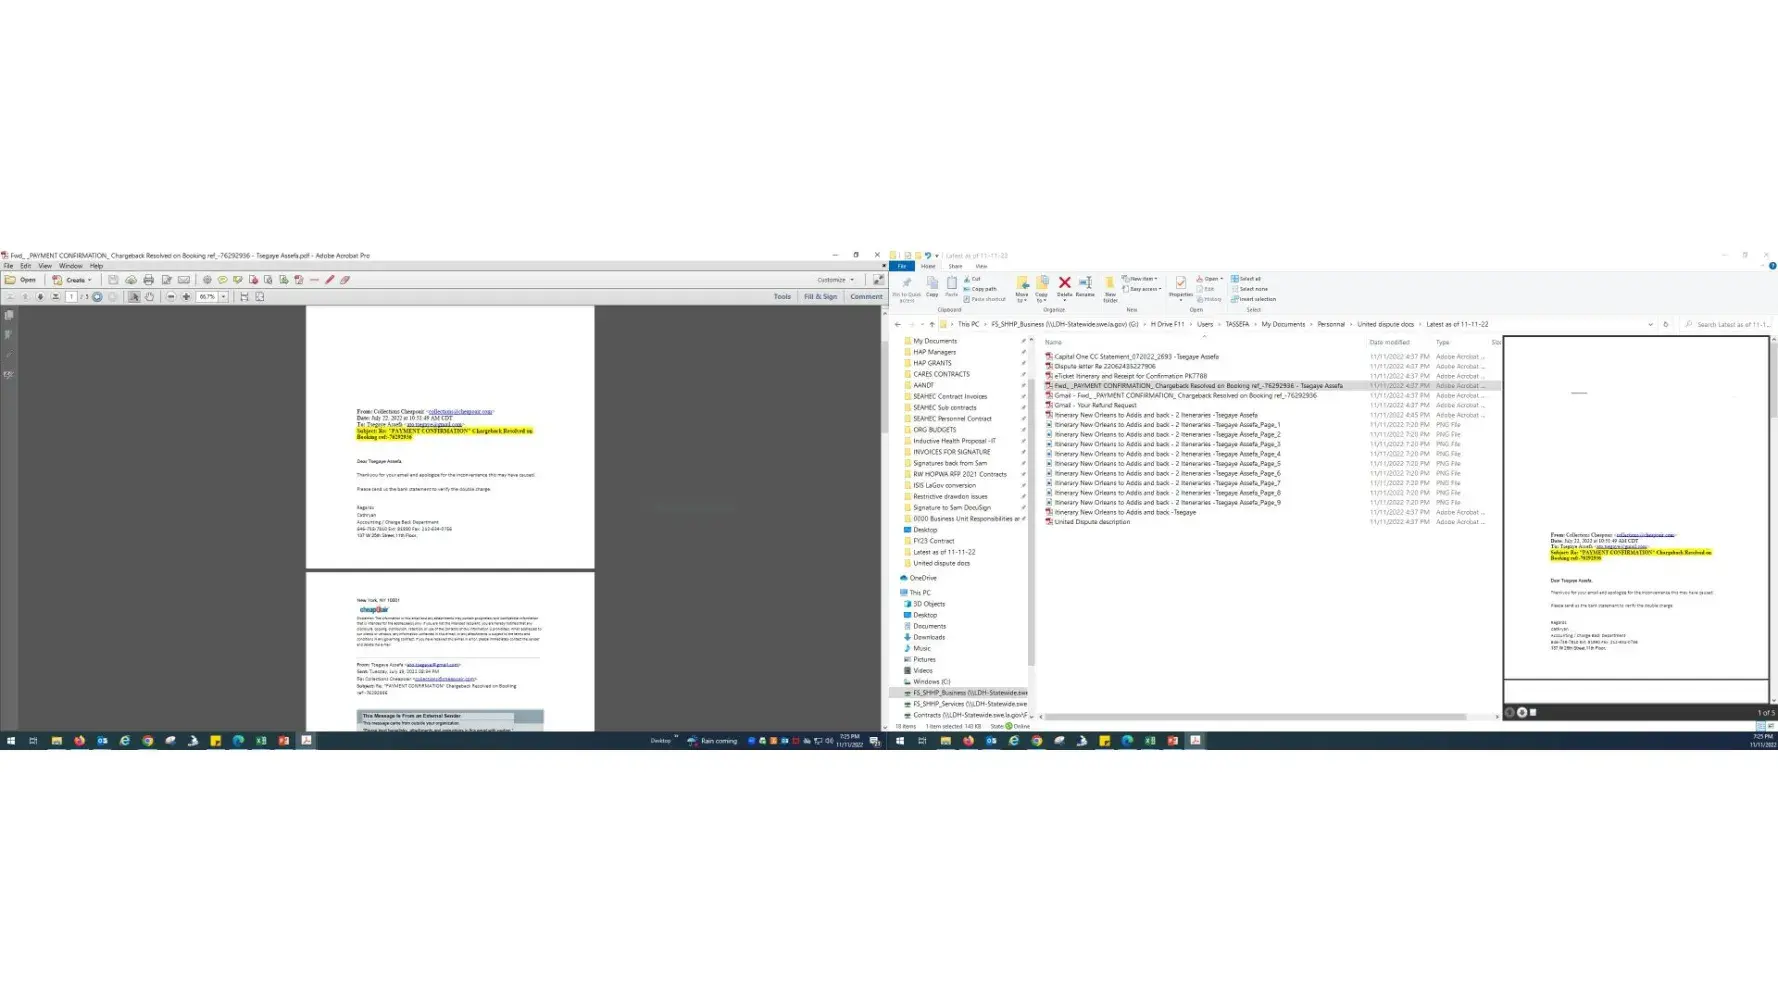This screenshot has height=1000, width=1778.
Task: Click the next page arrow in Acrobat
Action: coord(40,297)
